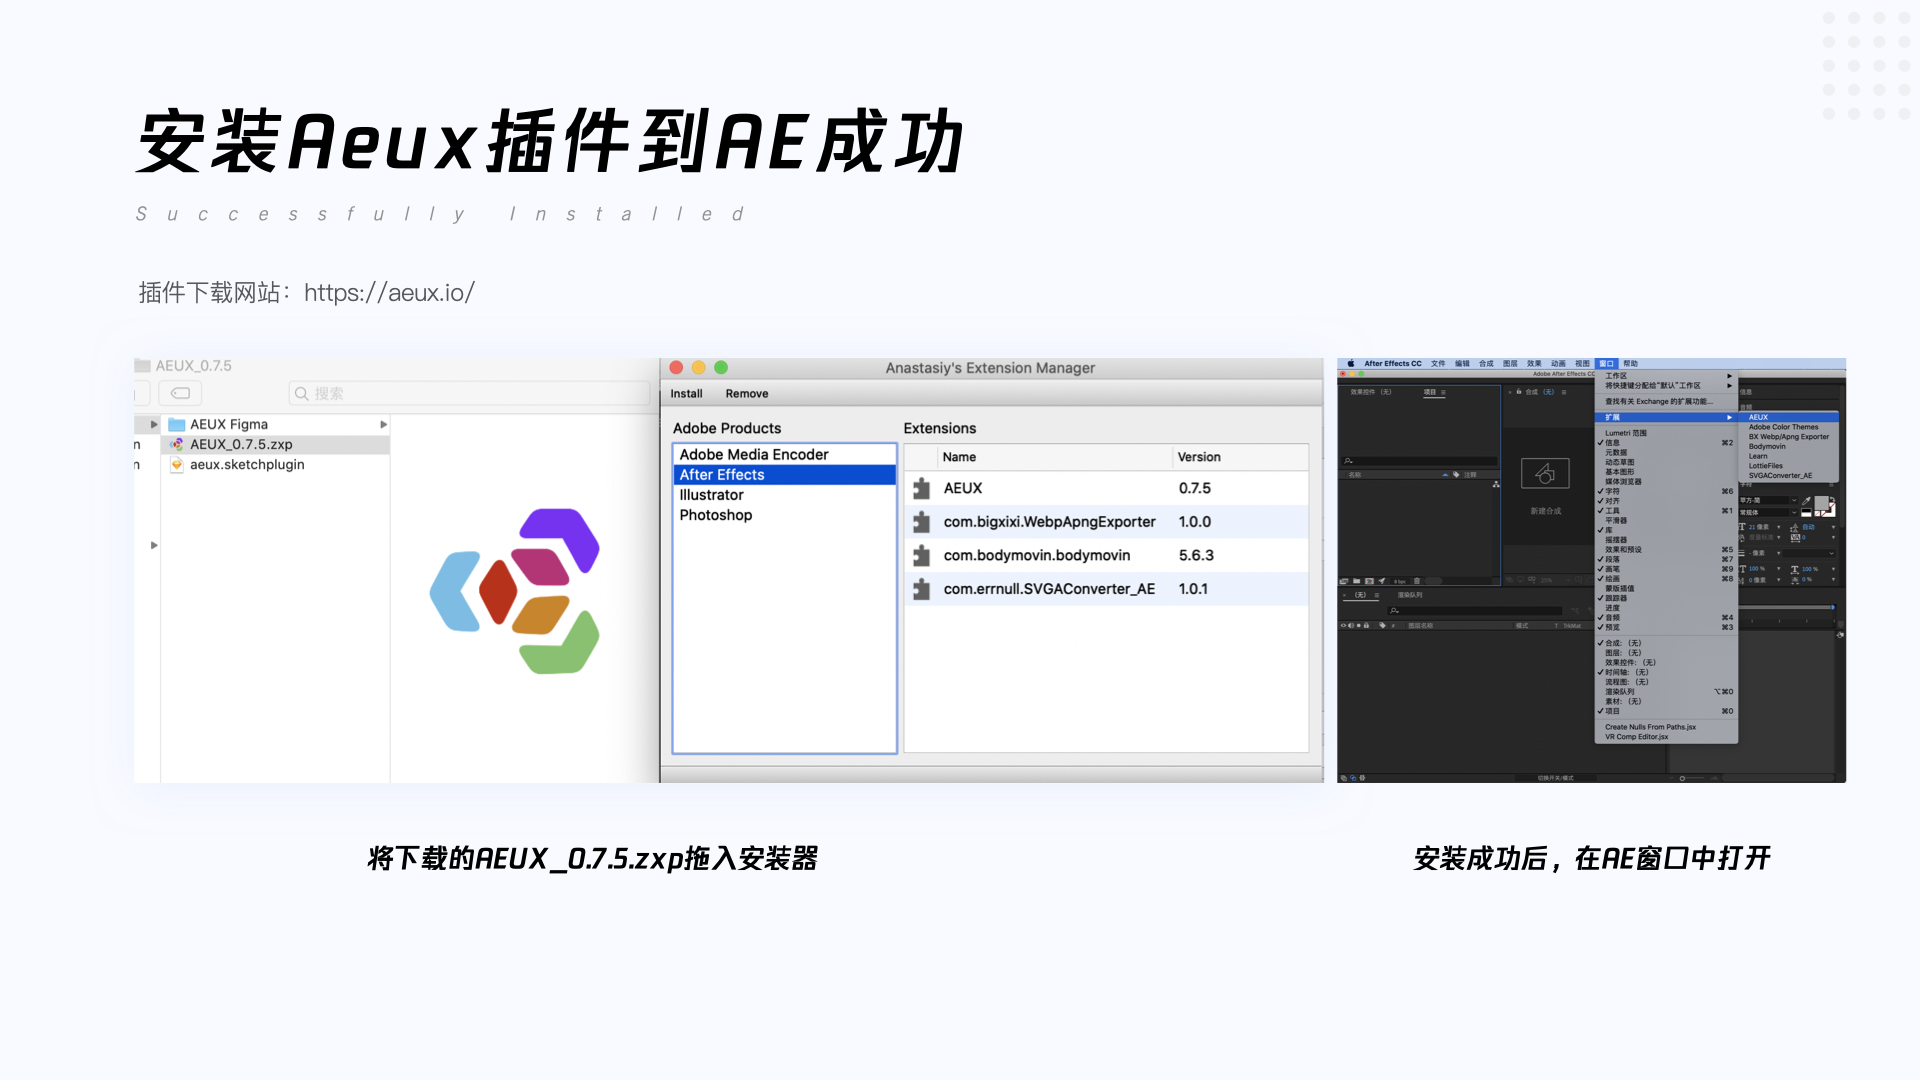Click the Apple menu icon in After Effects

[x=1350, y=364]
